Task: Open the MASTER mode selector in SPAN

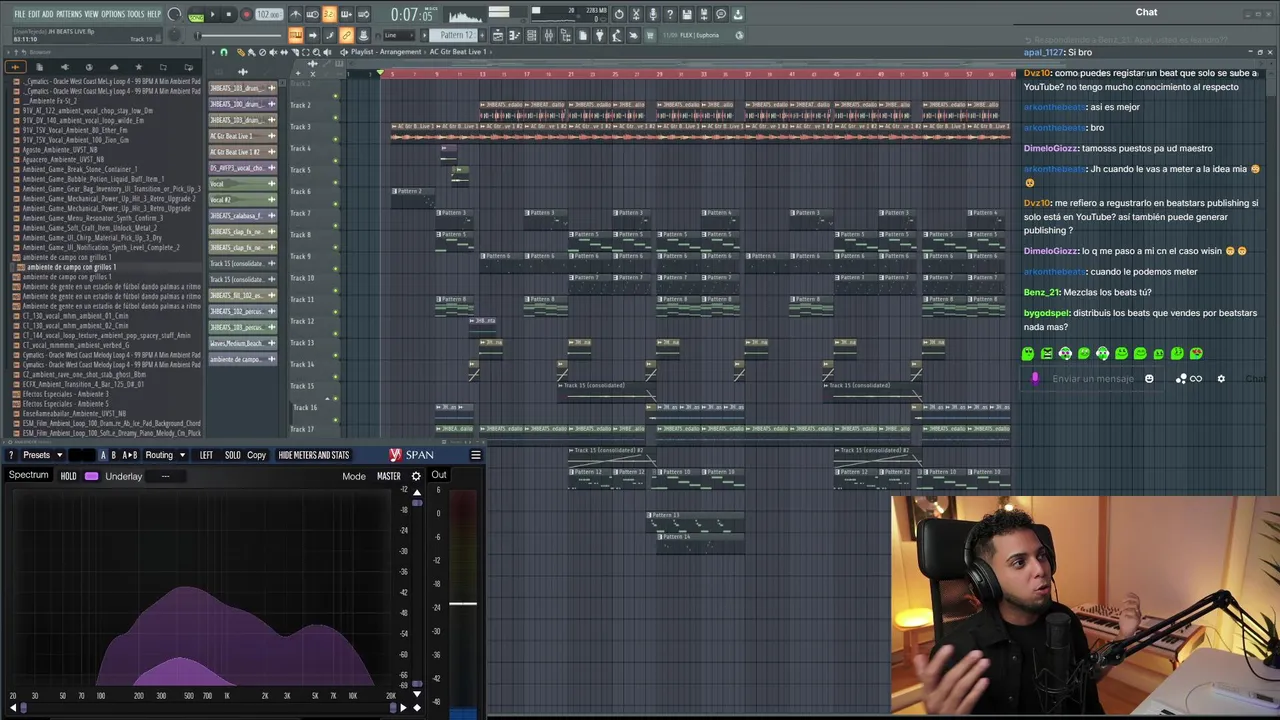Action: point(389,476)
